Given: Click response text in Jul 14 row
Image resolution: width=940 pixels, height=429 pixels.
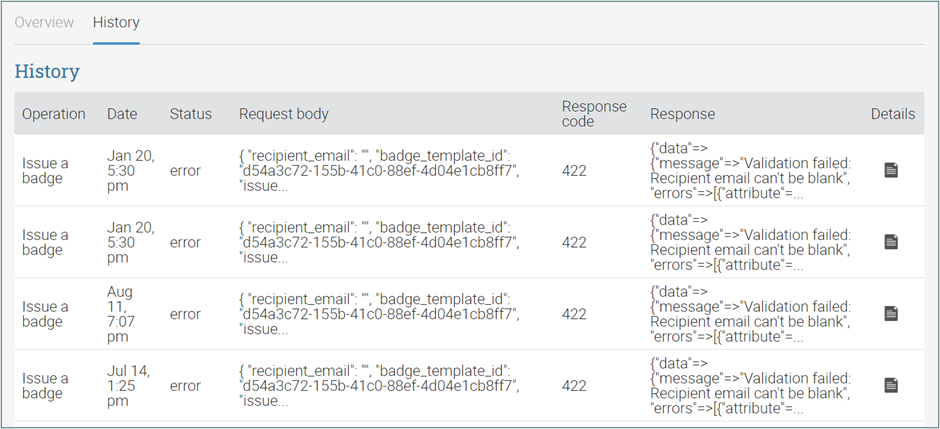Looking at the screenshot, I should click(751, 386).
